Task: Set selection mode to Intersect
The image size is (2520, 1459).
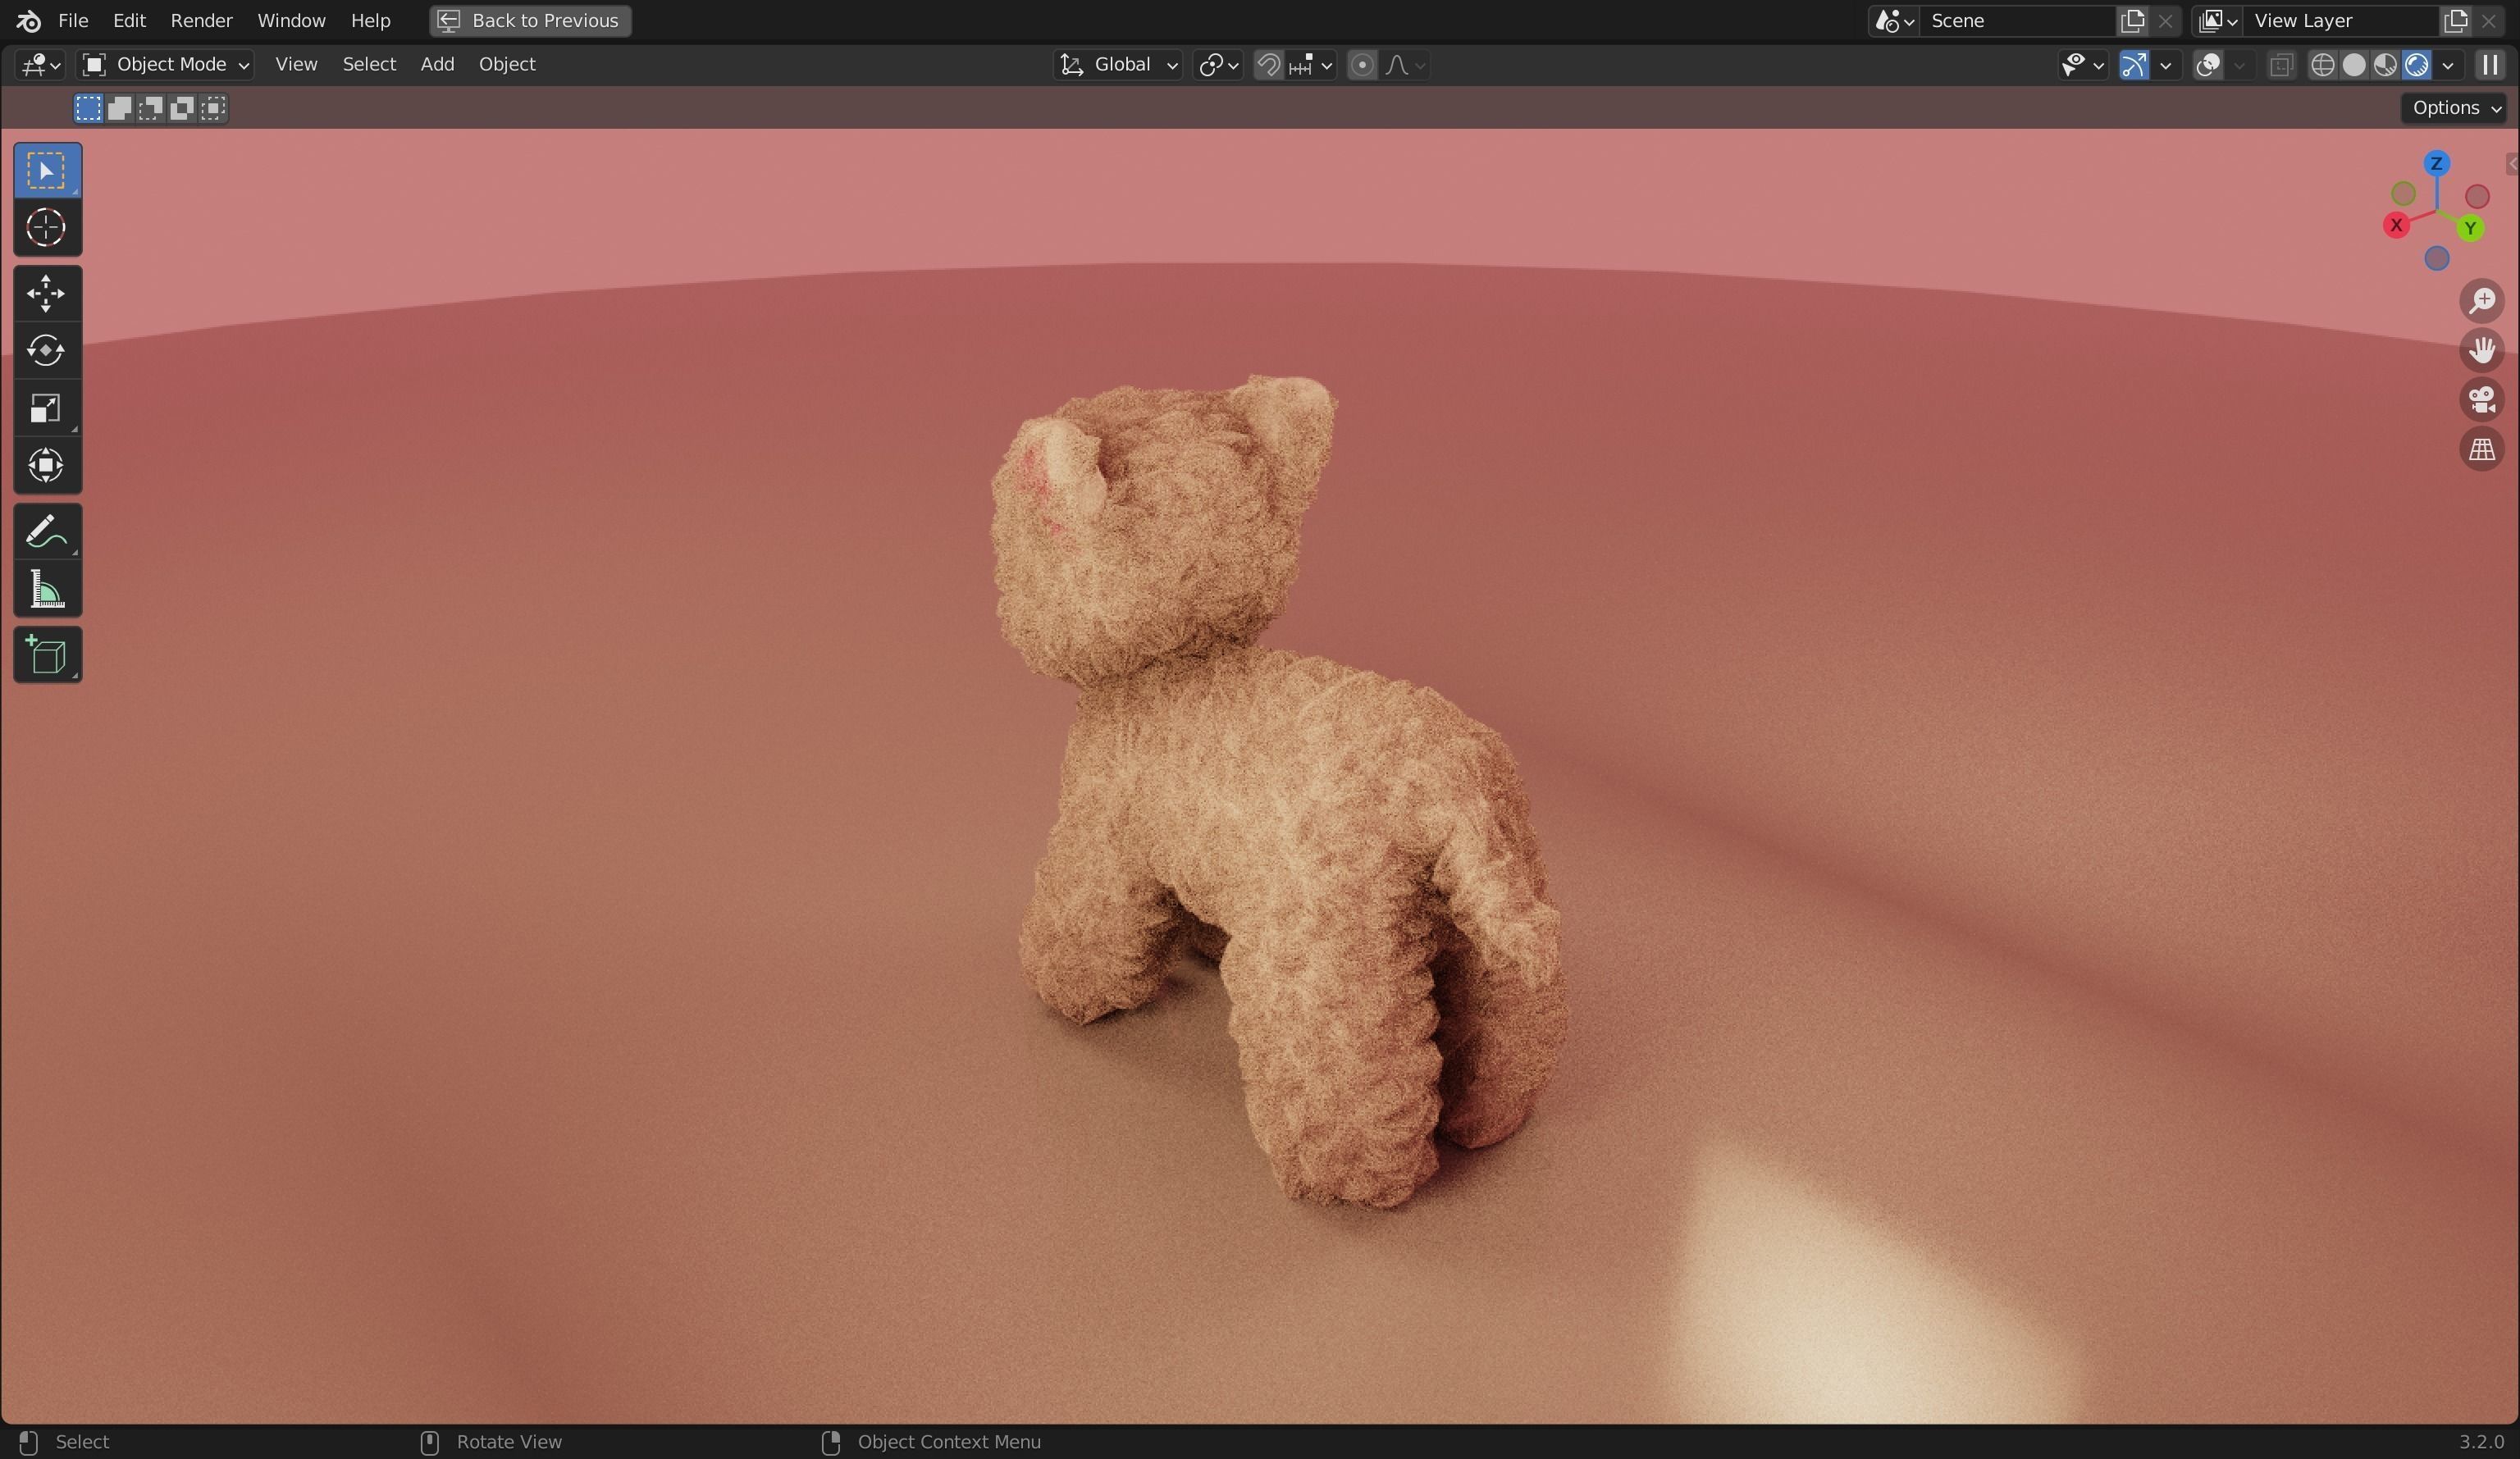Action: [213, 108]
